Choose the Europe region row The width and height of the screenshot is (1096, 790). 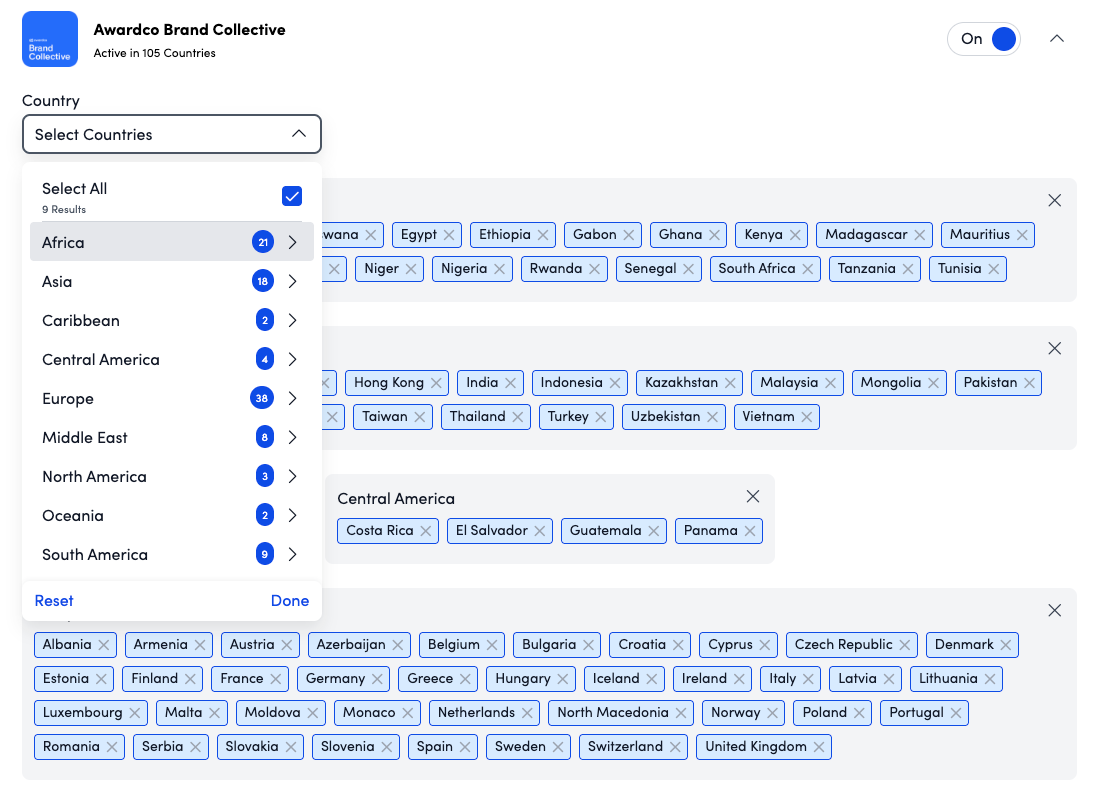[x=172, y=398]
